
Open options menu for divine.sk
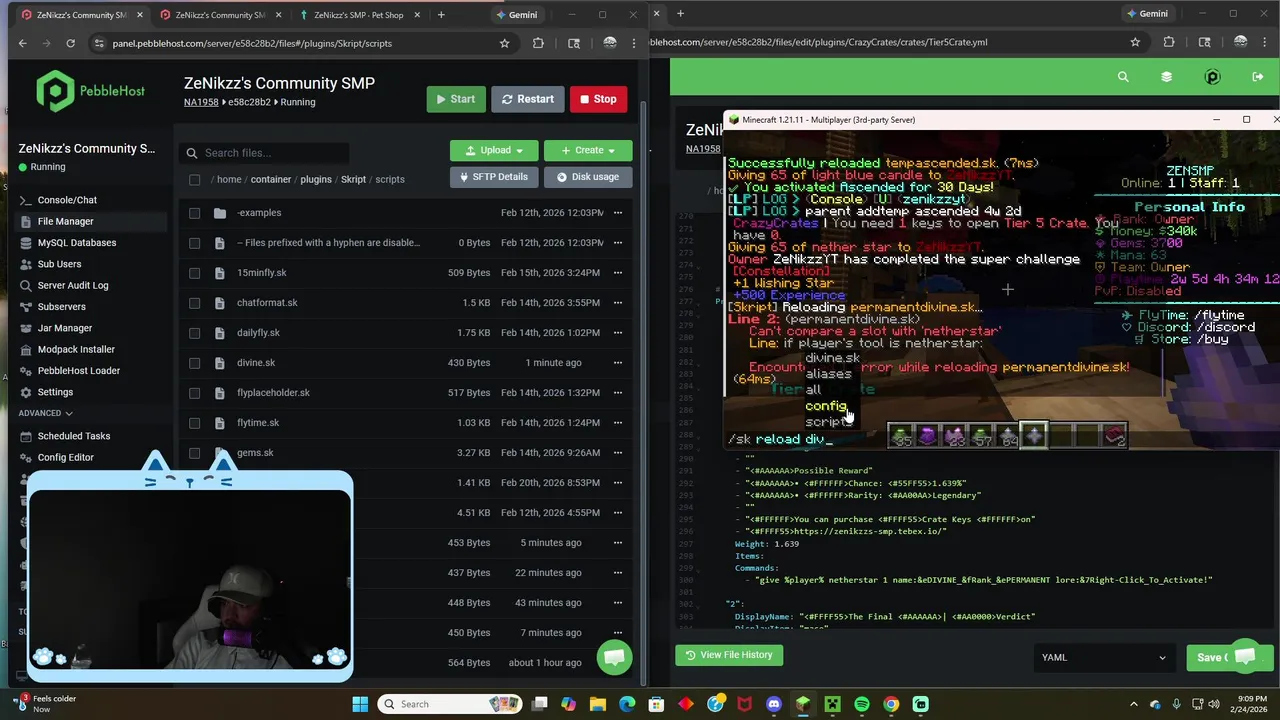point(618,363)
